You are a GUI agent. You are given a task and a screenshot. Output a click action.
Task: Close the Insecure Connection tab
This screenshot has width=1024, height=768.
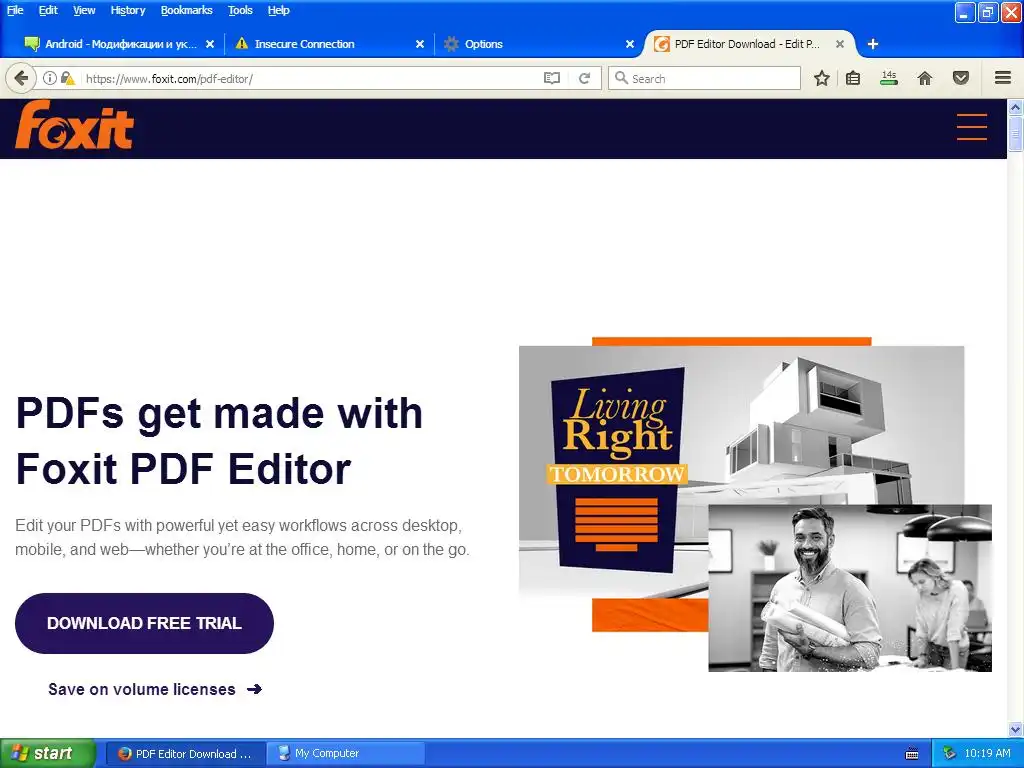tap(420, 44)
